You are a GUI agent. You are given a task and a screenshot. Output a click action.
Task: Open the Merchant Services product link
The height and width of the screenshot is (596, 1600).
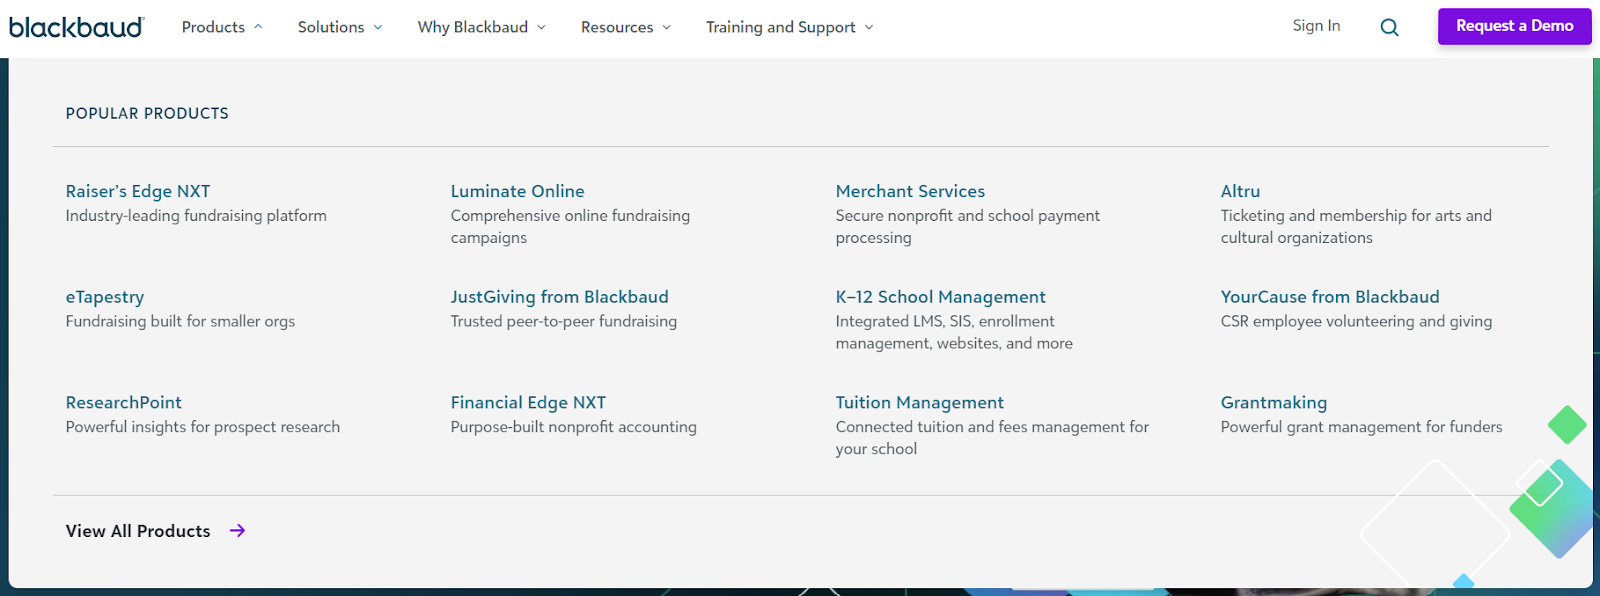pyautogui.click(x=910, y=191)
